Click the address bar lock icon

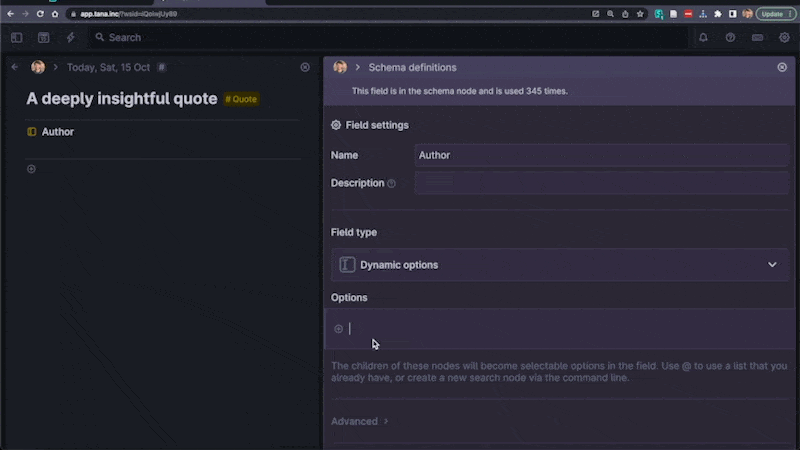(73, 14)
